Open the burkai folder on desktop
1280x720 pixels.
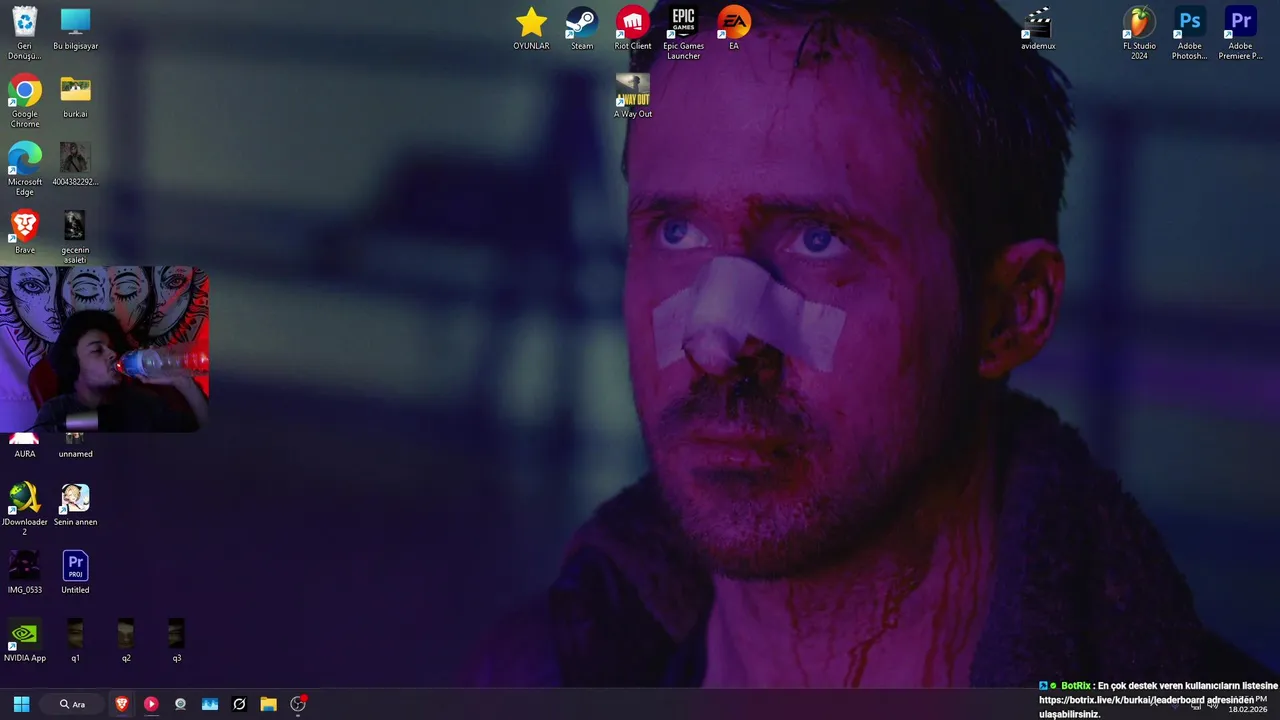point(75,97)
